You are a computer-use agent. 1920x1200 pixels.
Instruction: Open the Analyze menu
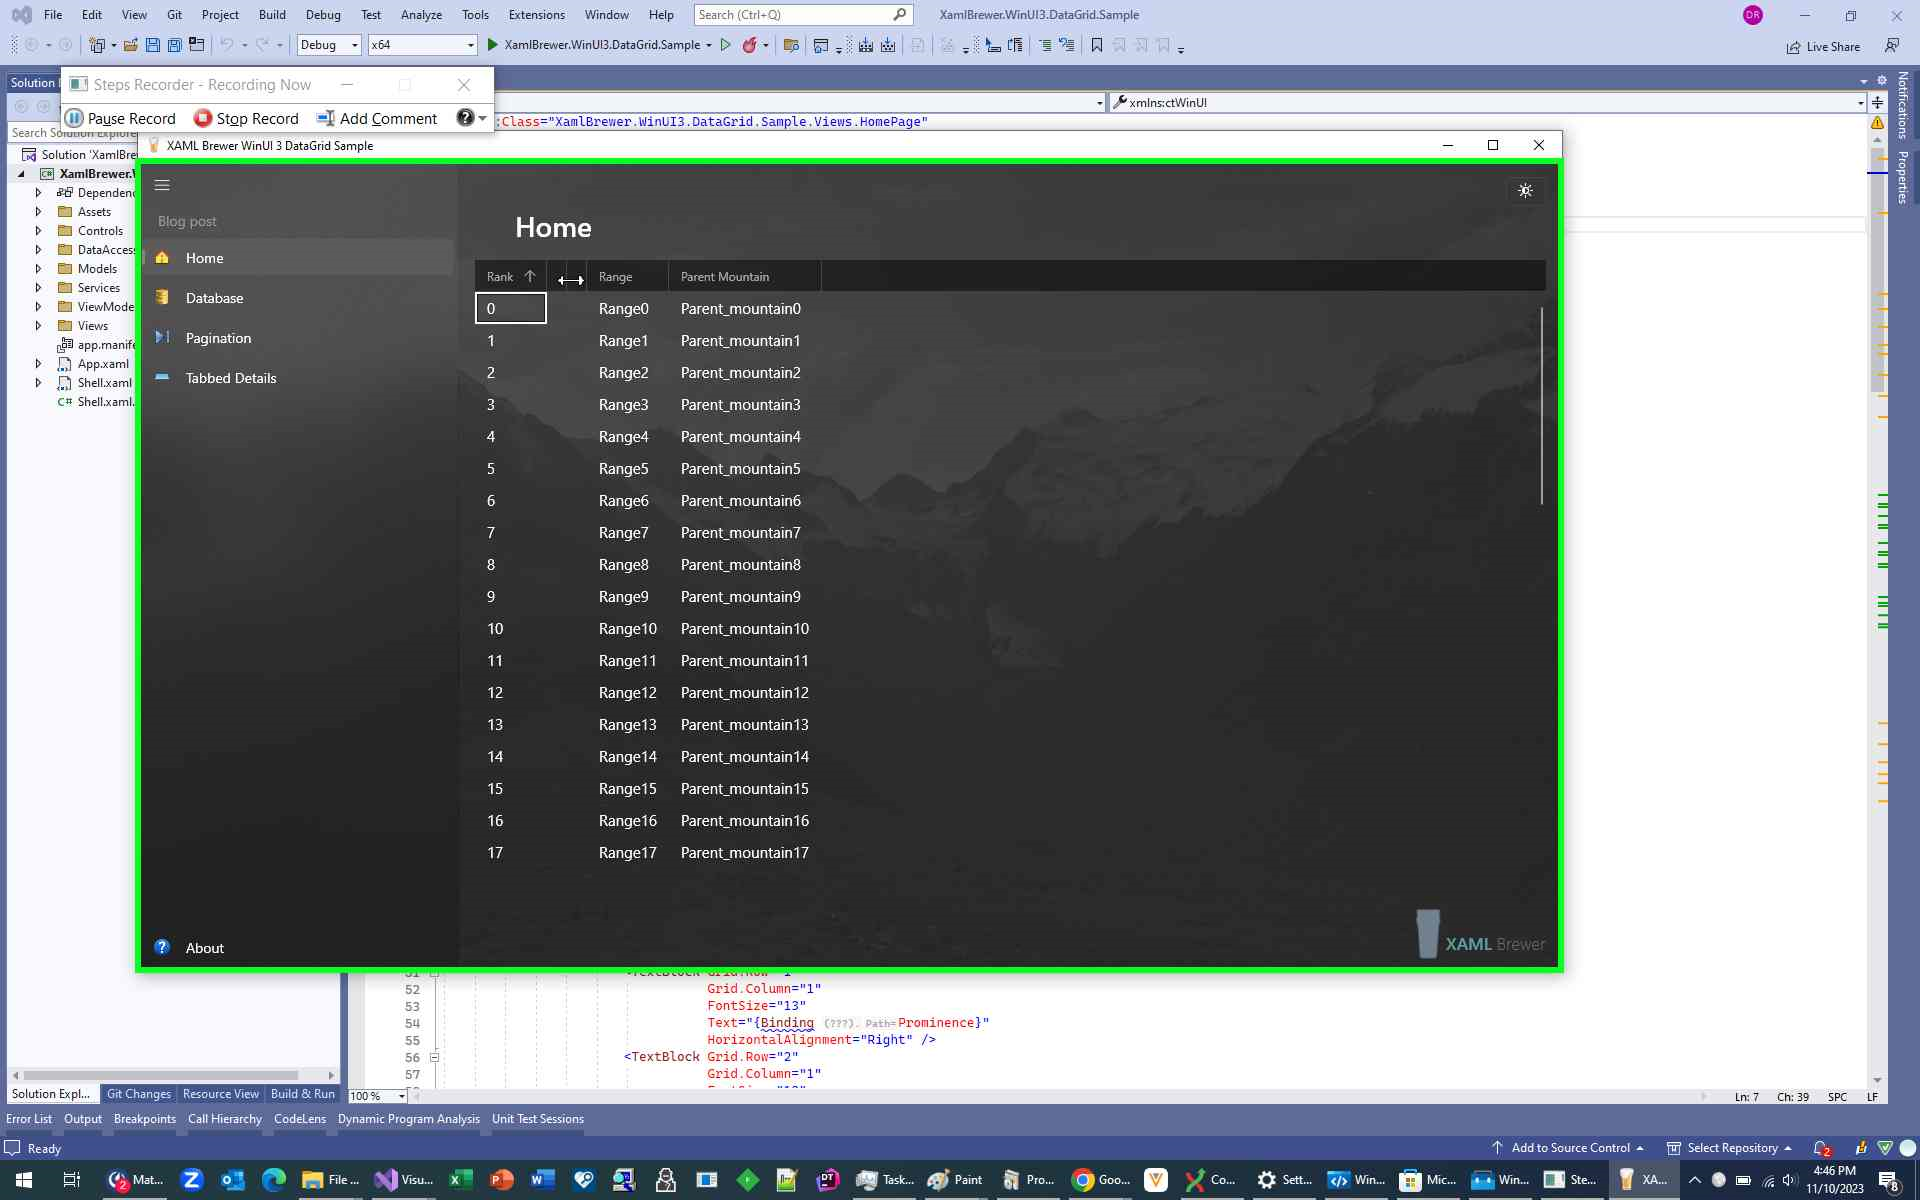tap(421, 15)
